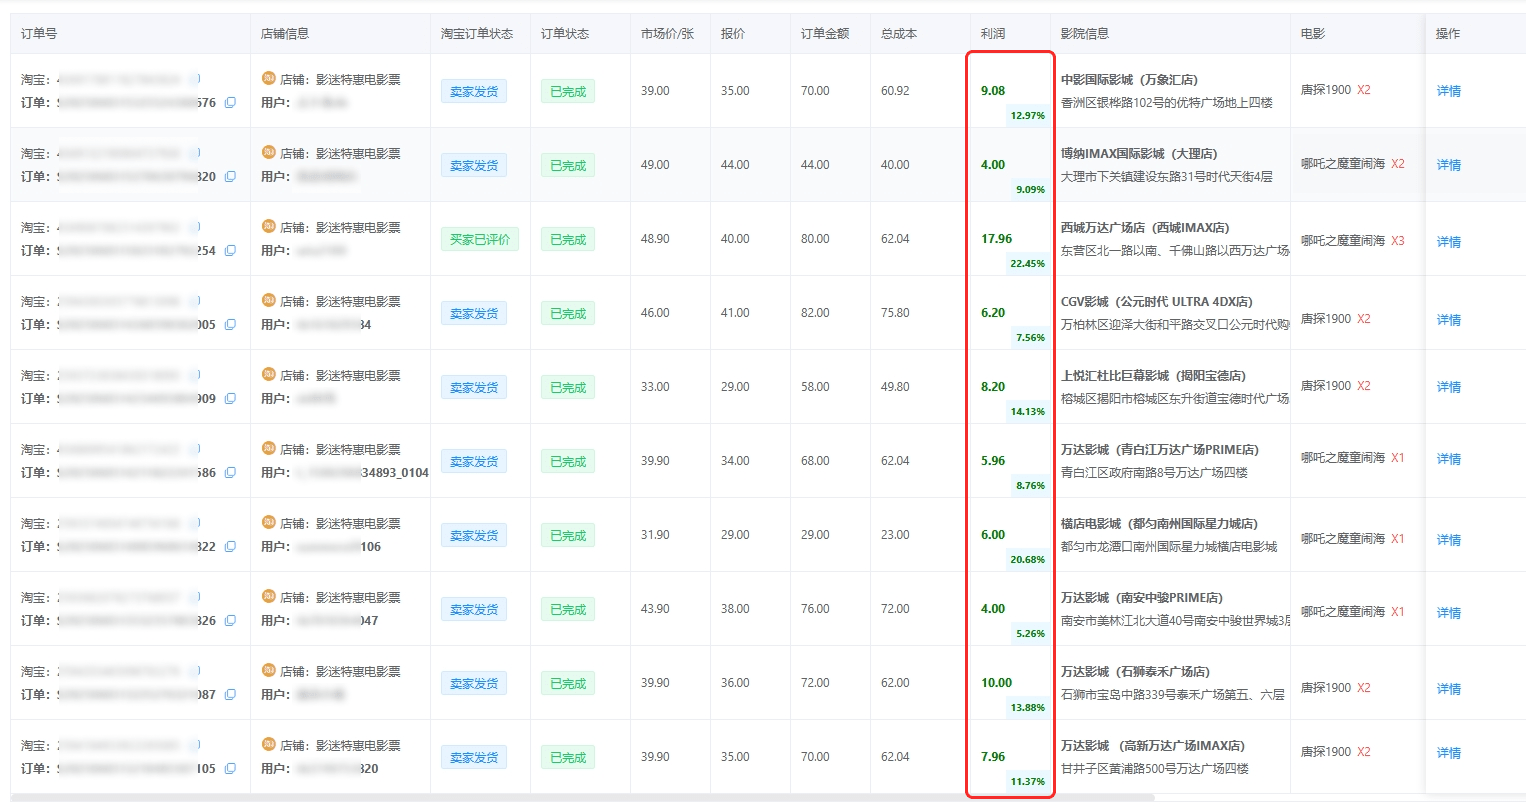Click shop icon in order 105 row
Viewport: 1526px width, 806px height.
tap(268, 744)
